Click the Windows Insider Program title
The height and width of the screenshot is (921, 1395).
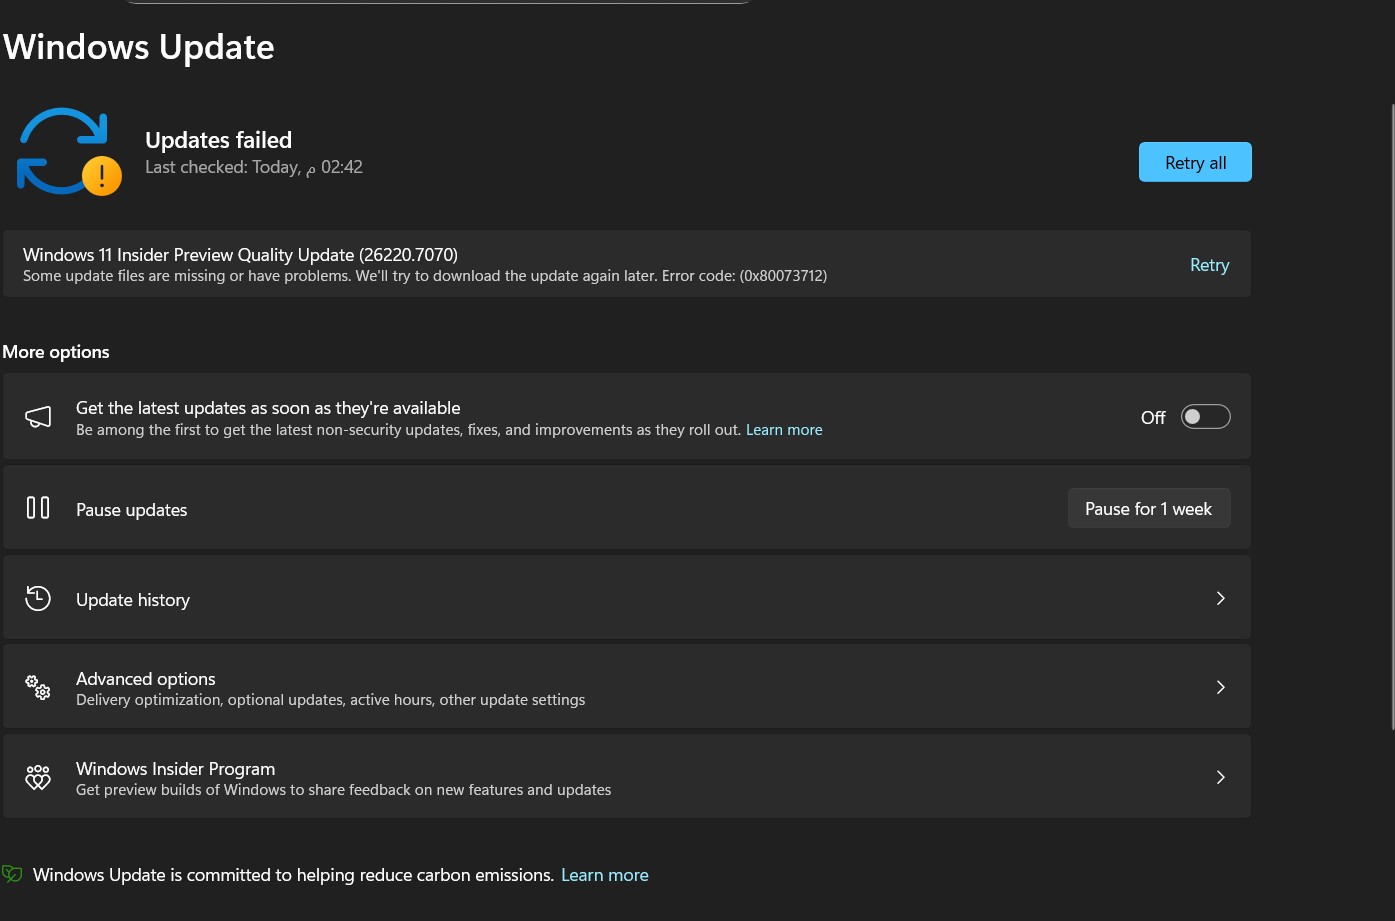pos(175,768)
